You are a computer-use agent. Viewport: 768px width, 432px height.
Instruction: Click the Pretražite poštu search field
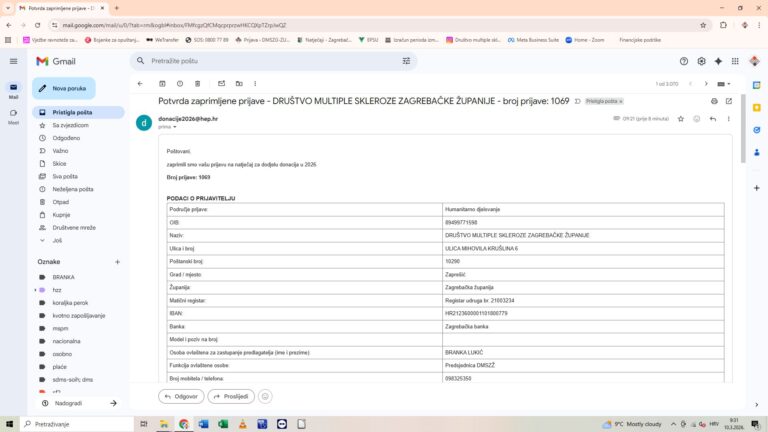(x=270, y=61)
